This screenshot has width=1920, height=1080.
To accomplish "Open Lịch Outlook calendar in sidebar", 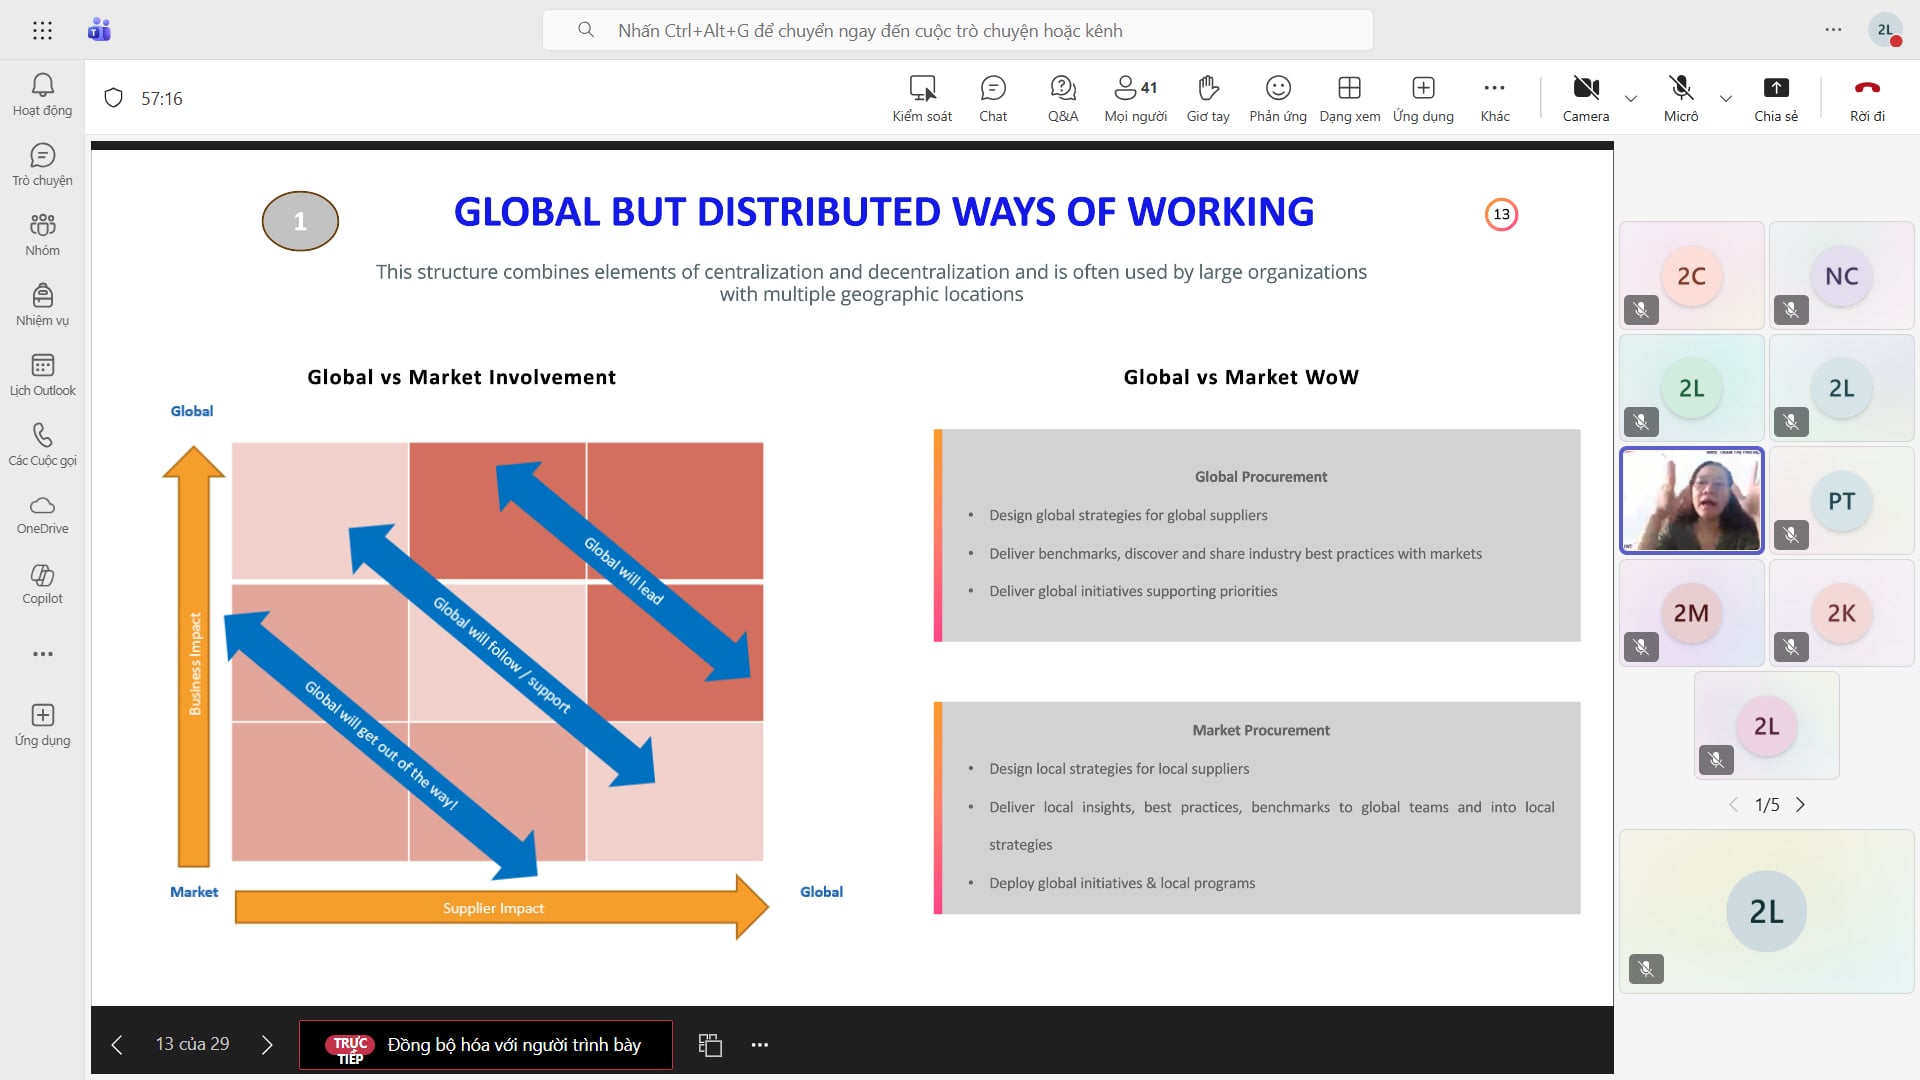I will [x=42, y=374].
